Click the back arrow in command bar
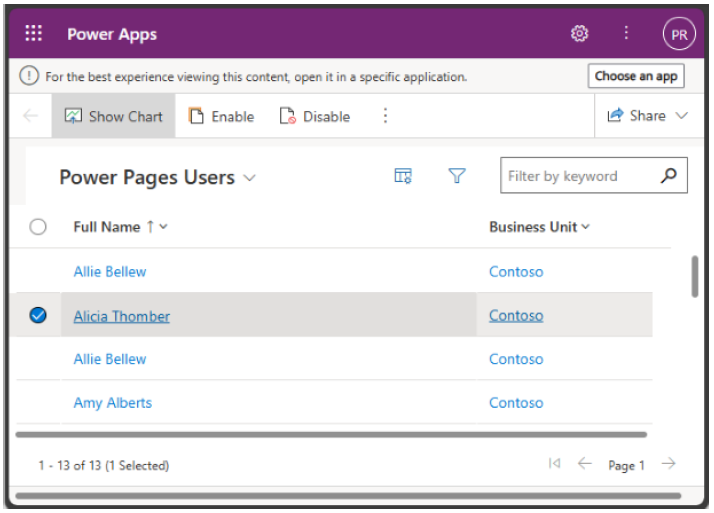 (x=30, y=116)
